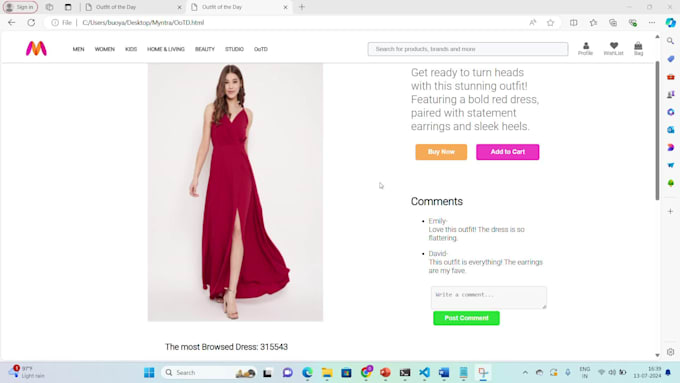
Task: Open Read aloud icon in address bar
Action: tap(533, 23)
